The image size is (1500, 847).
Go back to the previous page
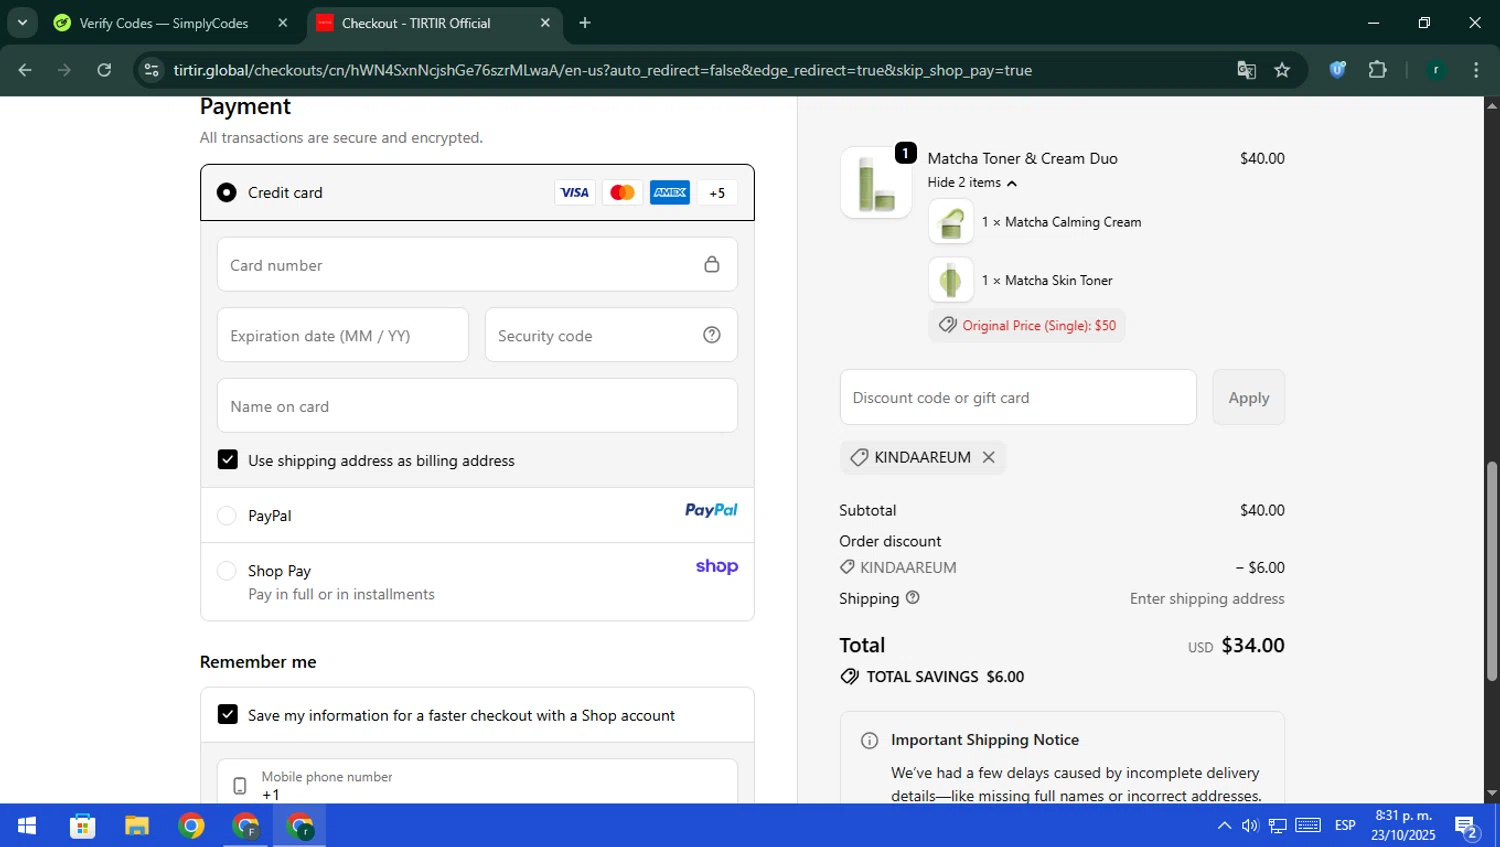point(25,70)
